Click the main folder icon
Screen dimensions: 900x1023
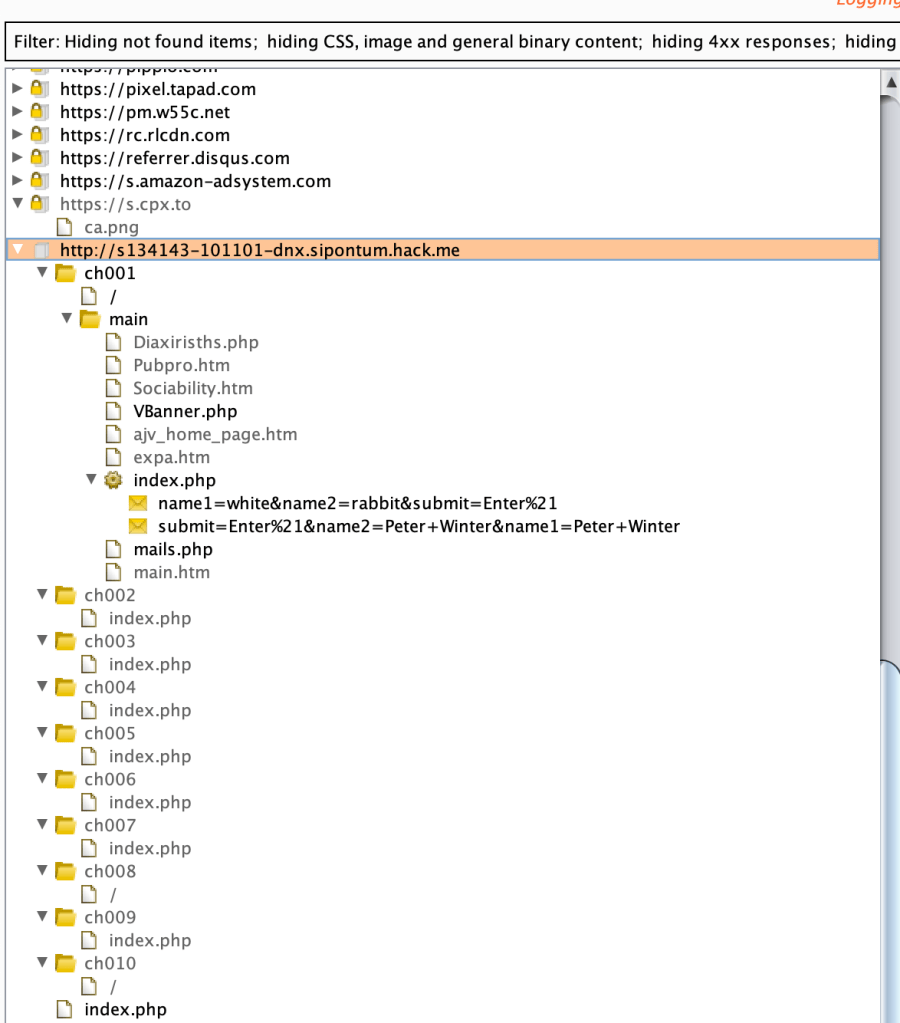coord(90,320)
